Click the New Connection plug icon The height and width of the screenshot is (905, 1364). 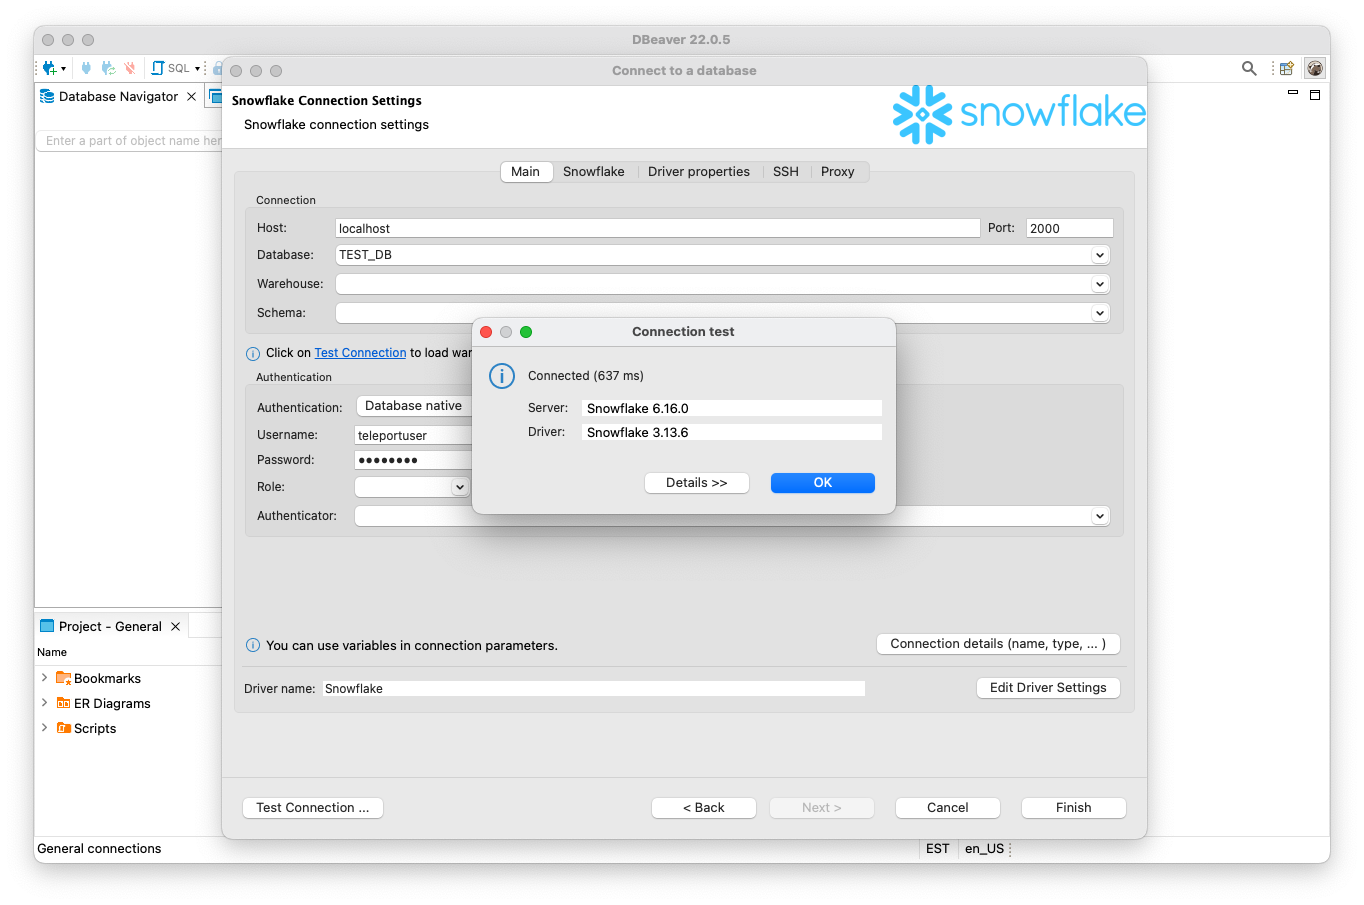point(48,68)
